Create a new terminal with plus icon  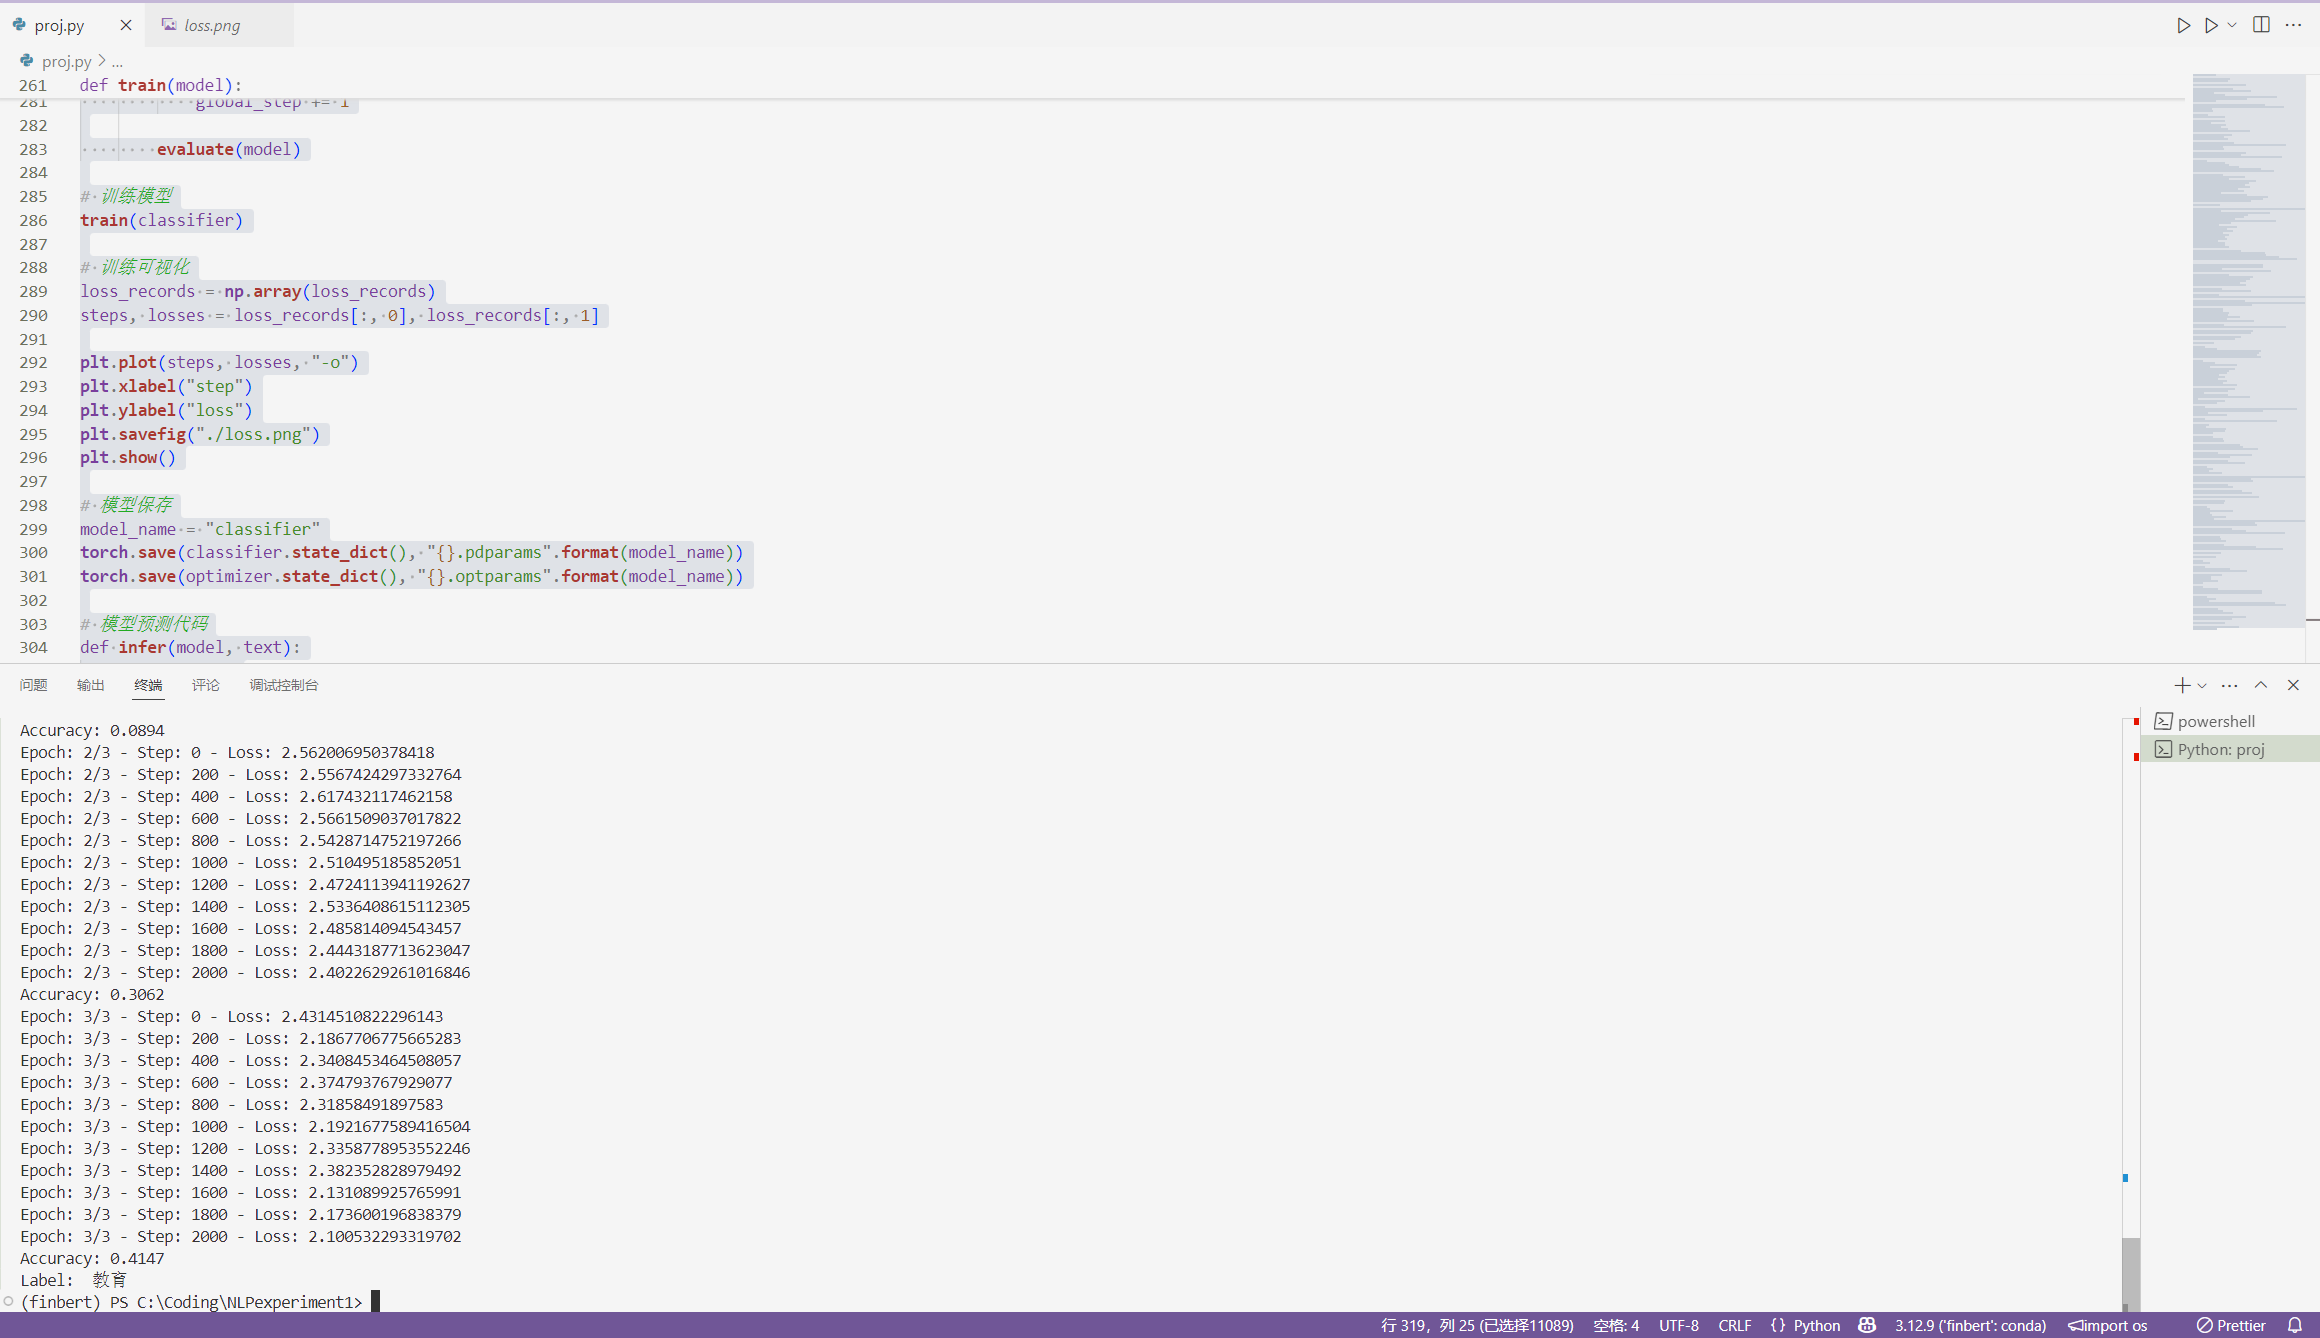(x=2182, y=685)
